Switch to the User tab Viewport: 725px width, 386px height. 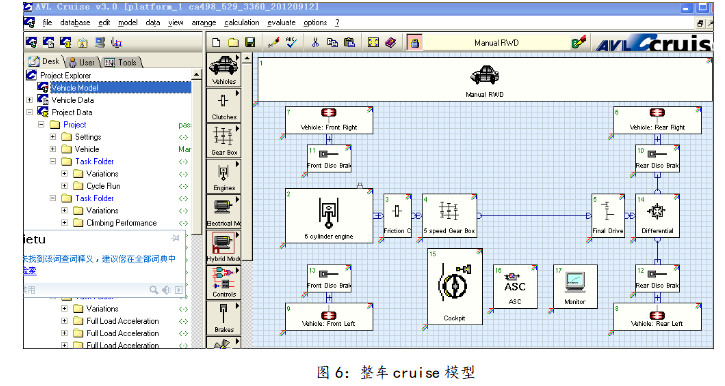[82, 62]
